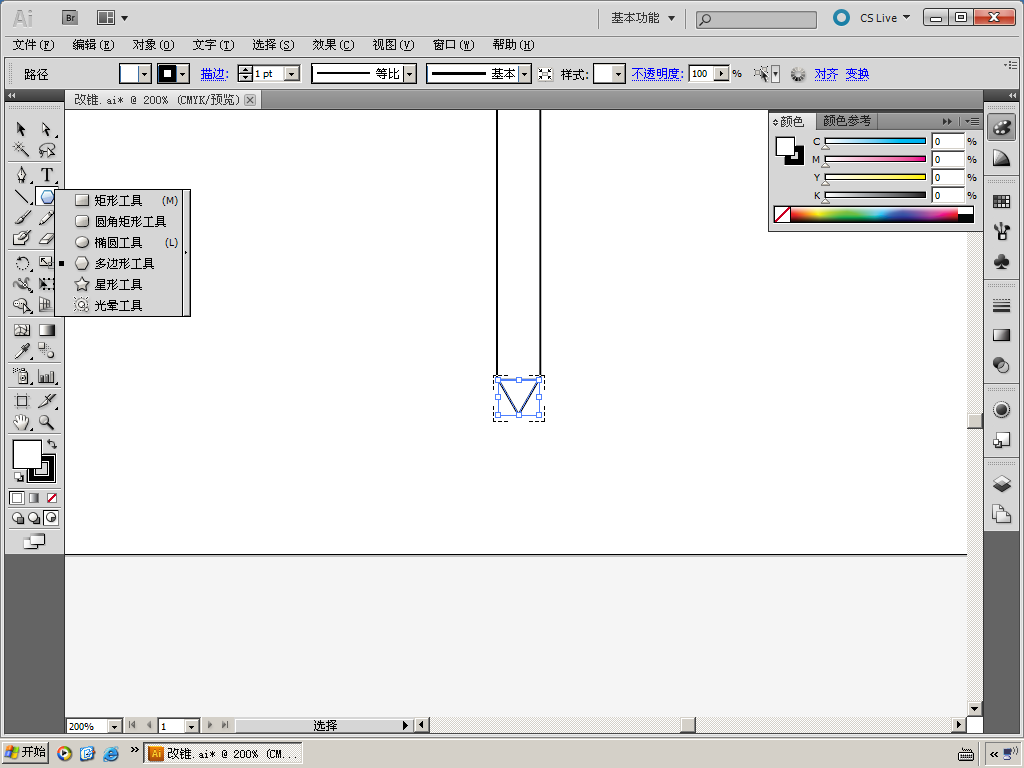1024x768 pixels.
Task: Select the Blend tool
Action: click(x=46, y=351)
